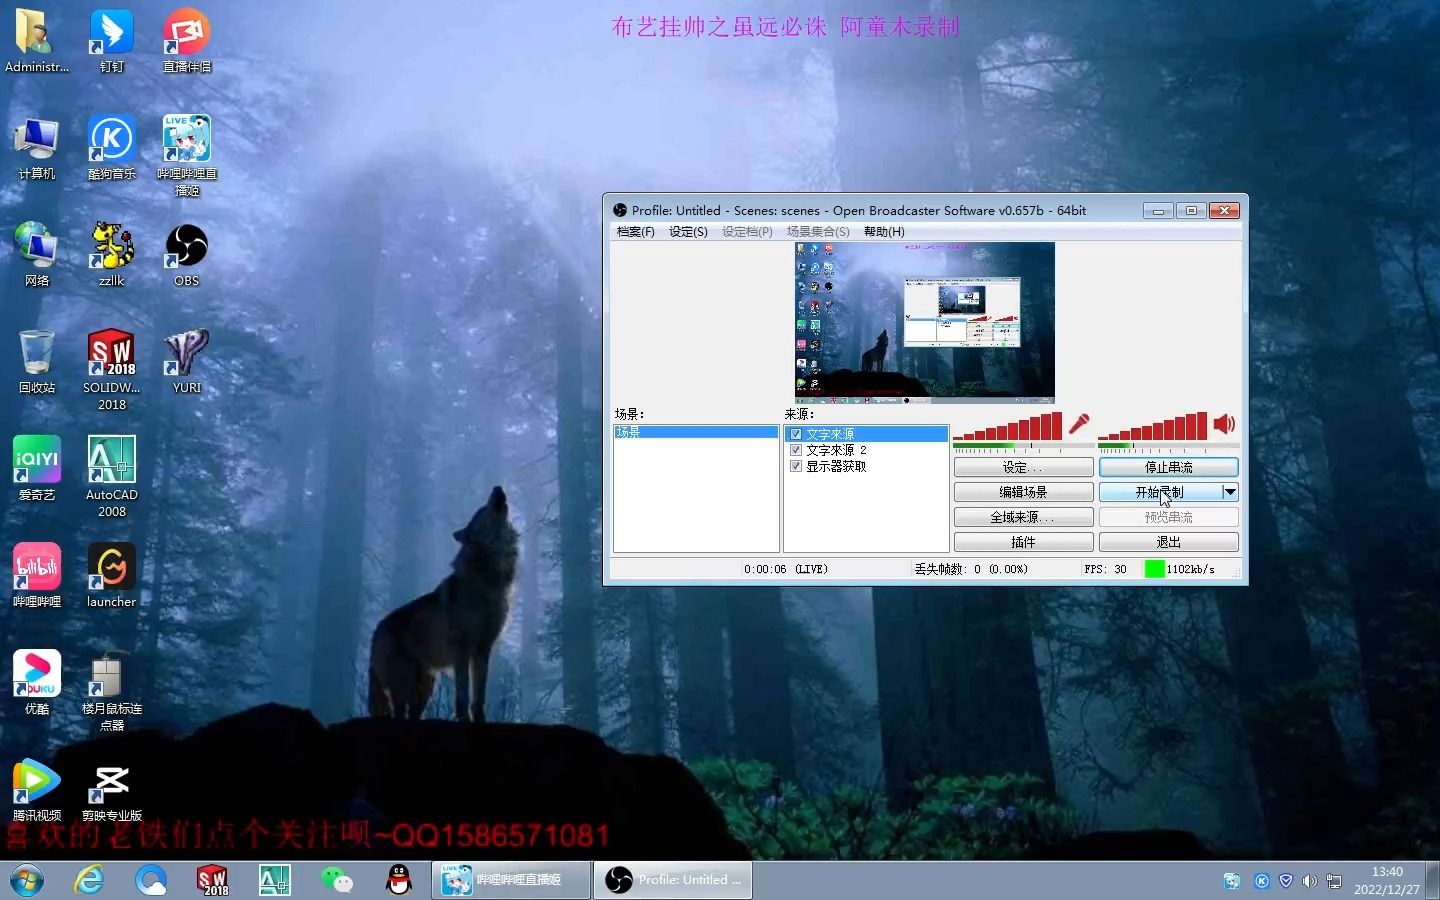This screenshot has height=900, width=1440.
Task: Open QQ penguin icon in taskbar
Action: [399, 880]
